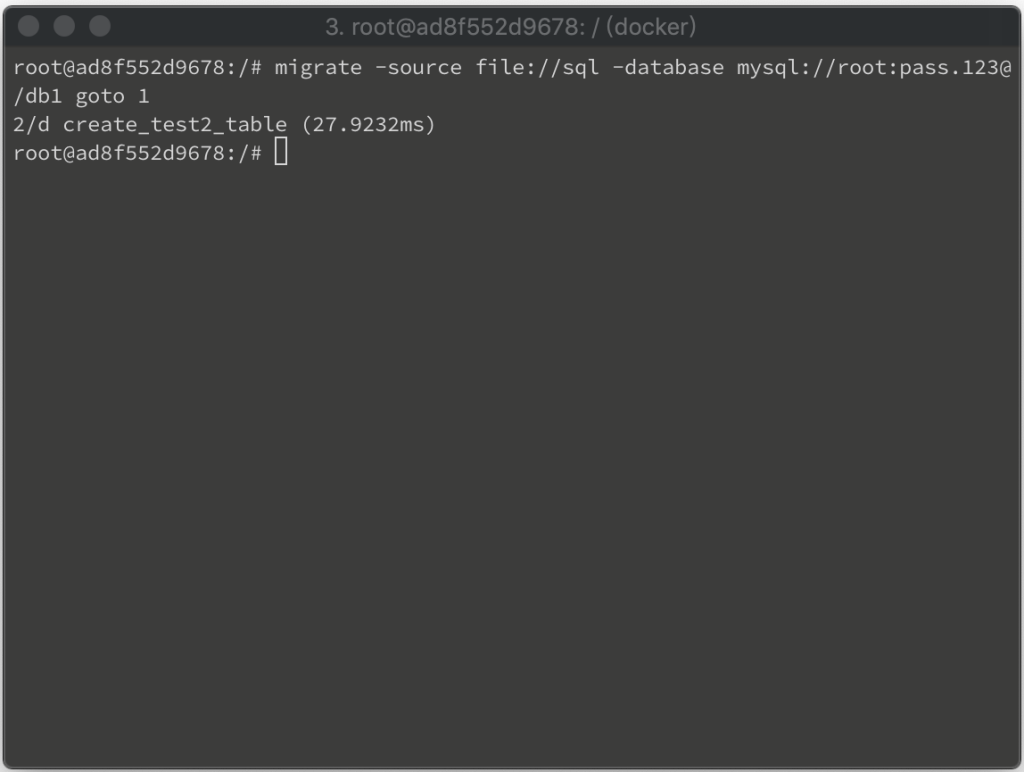Click the -source flag in the command

tap(418, 67)
